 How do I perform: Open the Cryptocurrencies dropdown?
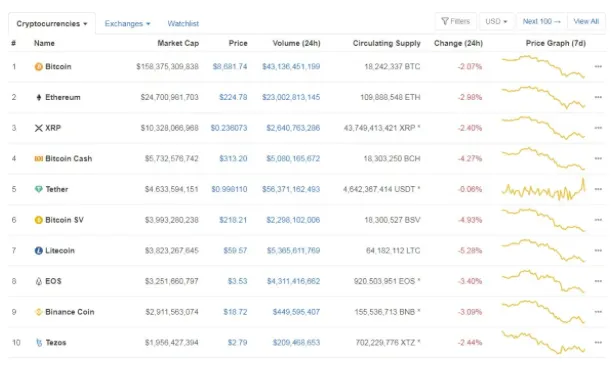click(52, 24)
